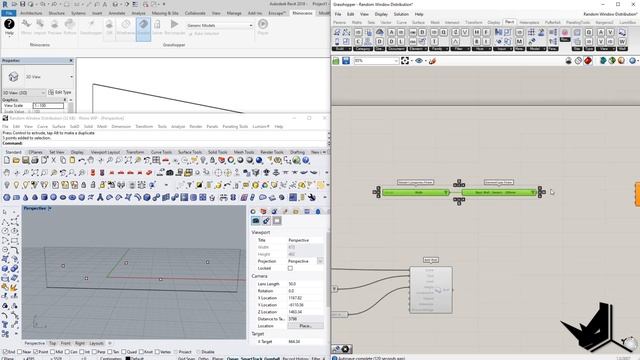Screen dimensions: 640x360
Task: Toggle the End osnap checkbox
Action: (5, 352)
